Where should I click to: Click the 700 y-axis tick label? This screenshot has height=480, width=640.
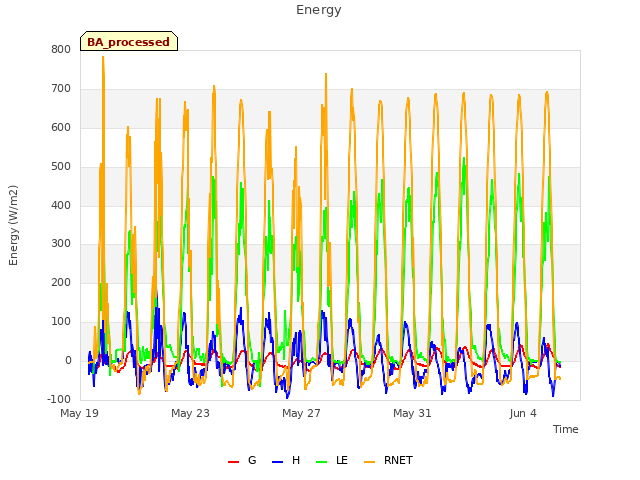click(61, 89)
